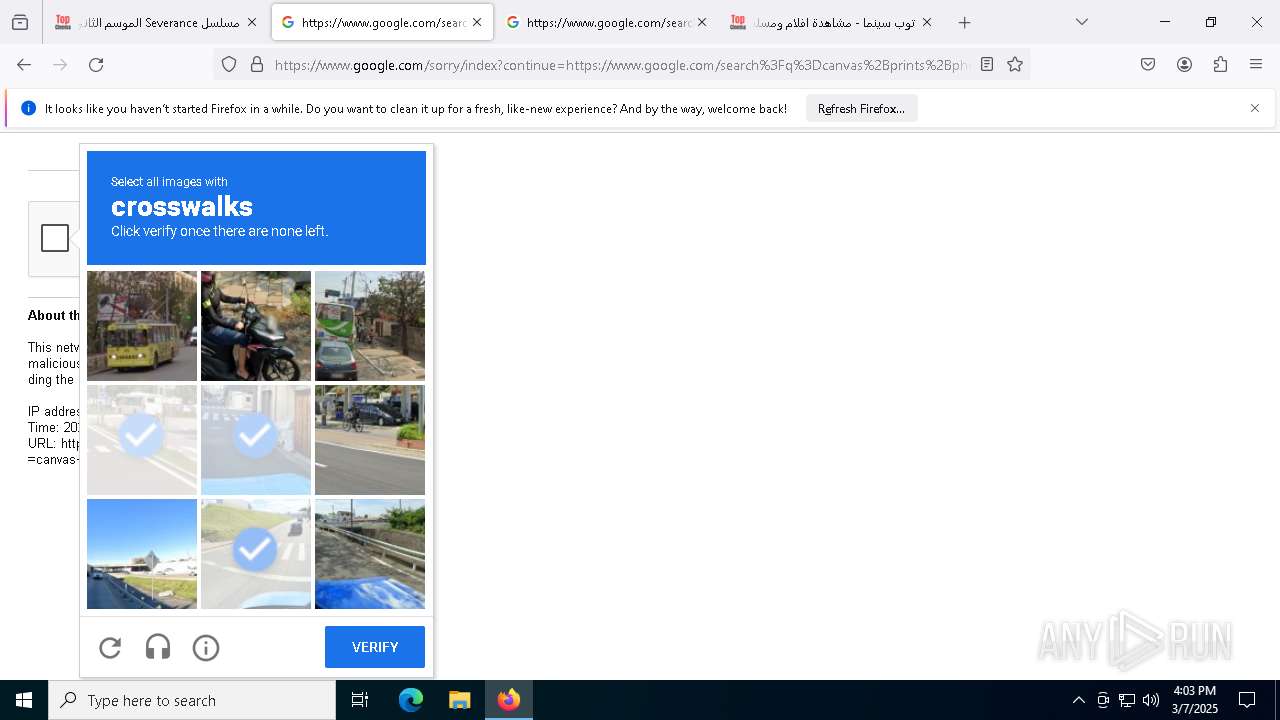Close the second Google search tab
The image size is (1280, 720).
[x=702, y=22]
